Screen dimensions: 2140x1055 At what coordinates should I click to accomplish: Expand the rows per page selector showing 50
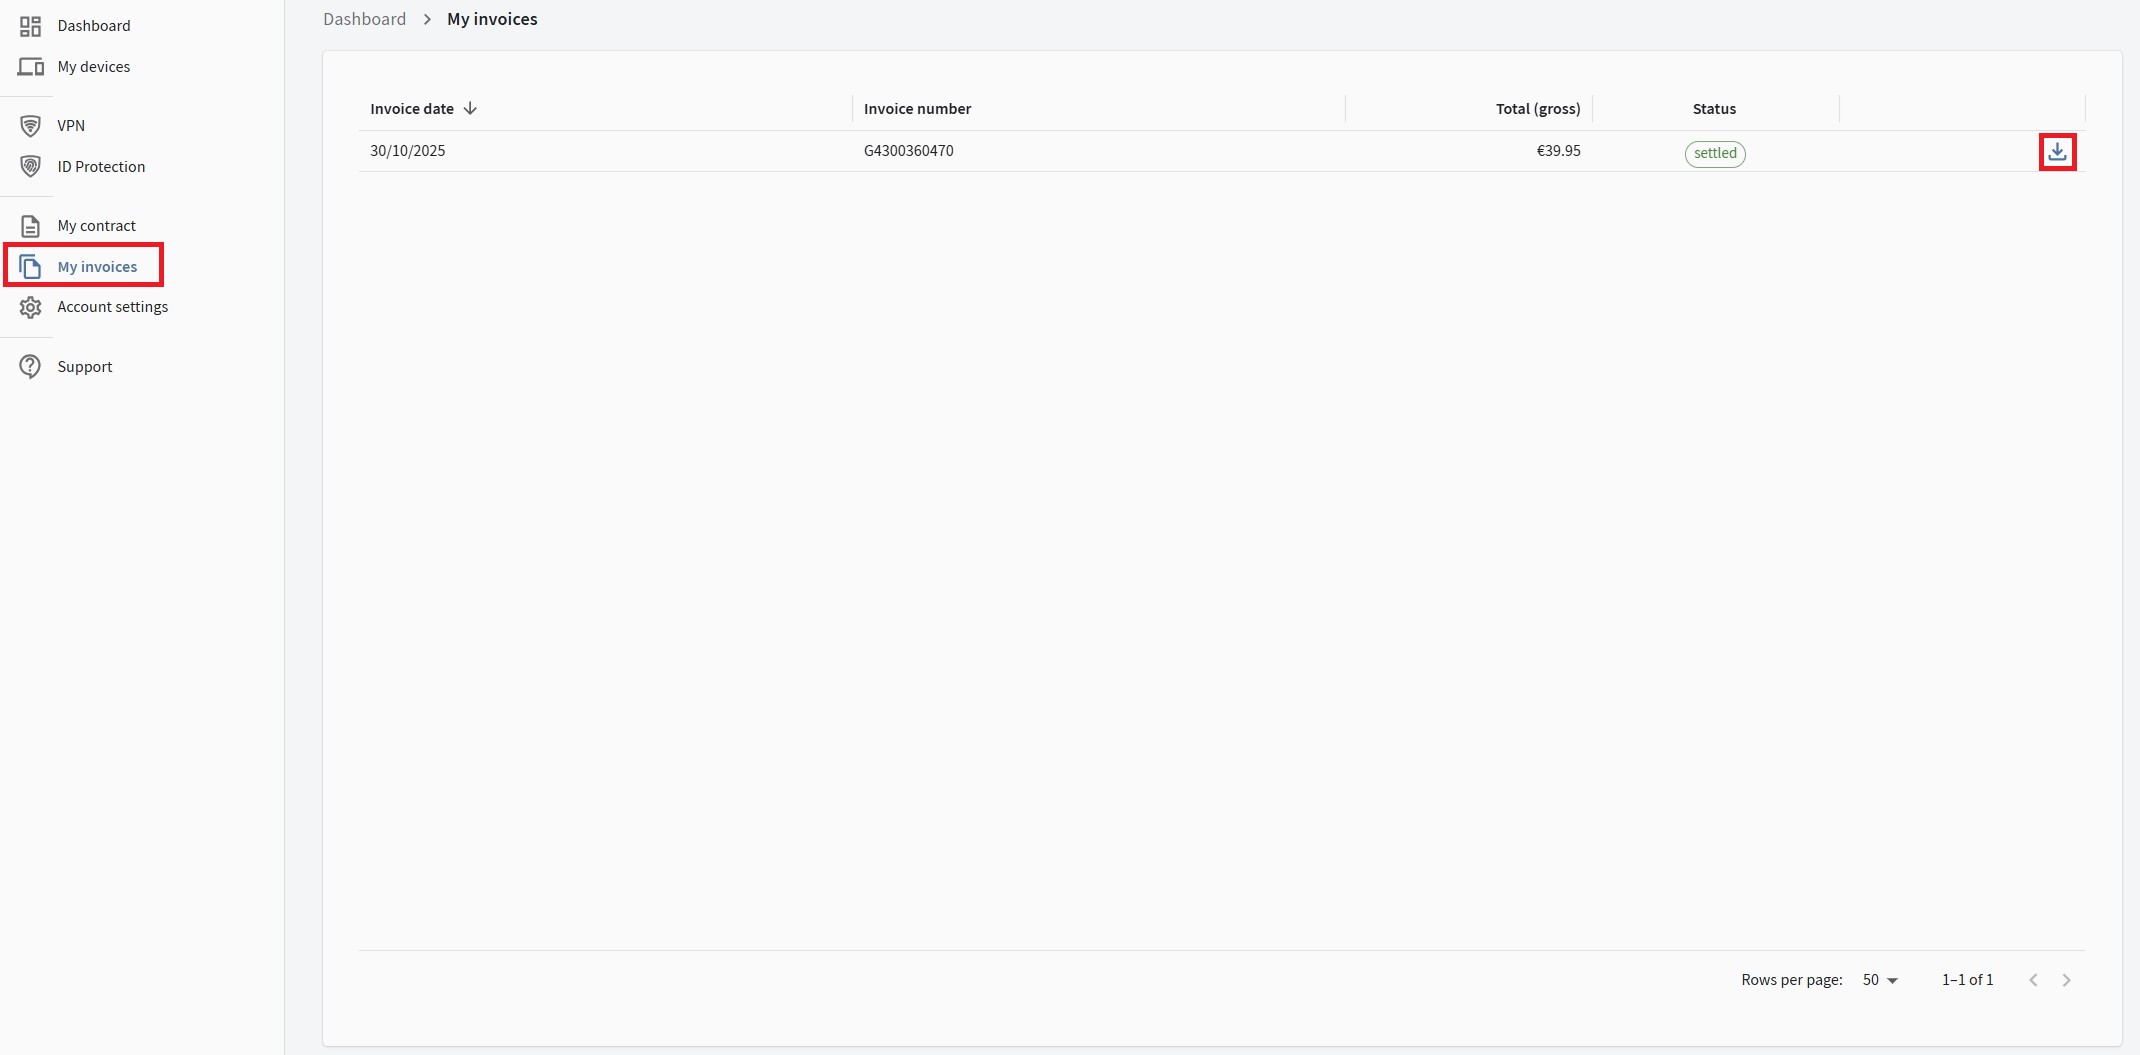pos(1880,980)
